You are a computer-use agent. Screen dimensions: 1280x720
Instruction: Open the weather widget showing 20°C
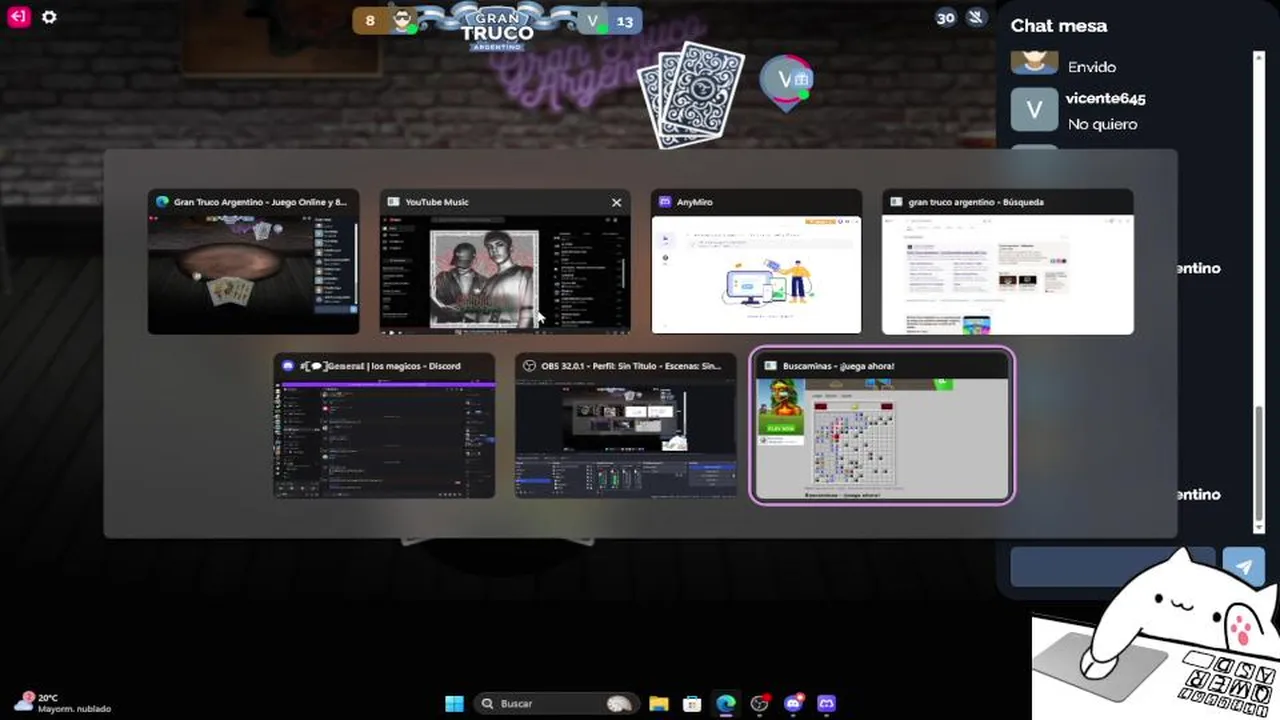(62, 703)
